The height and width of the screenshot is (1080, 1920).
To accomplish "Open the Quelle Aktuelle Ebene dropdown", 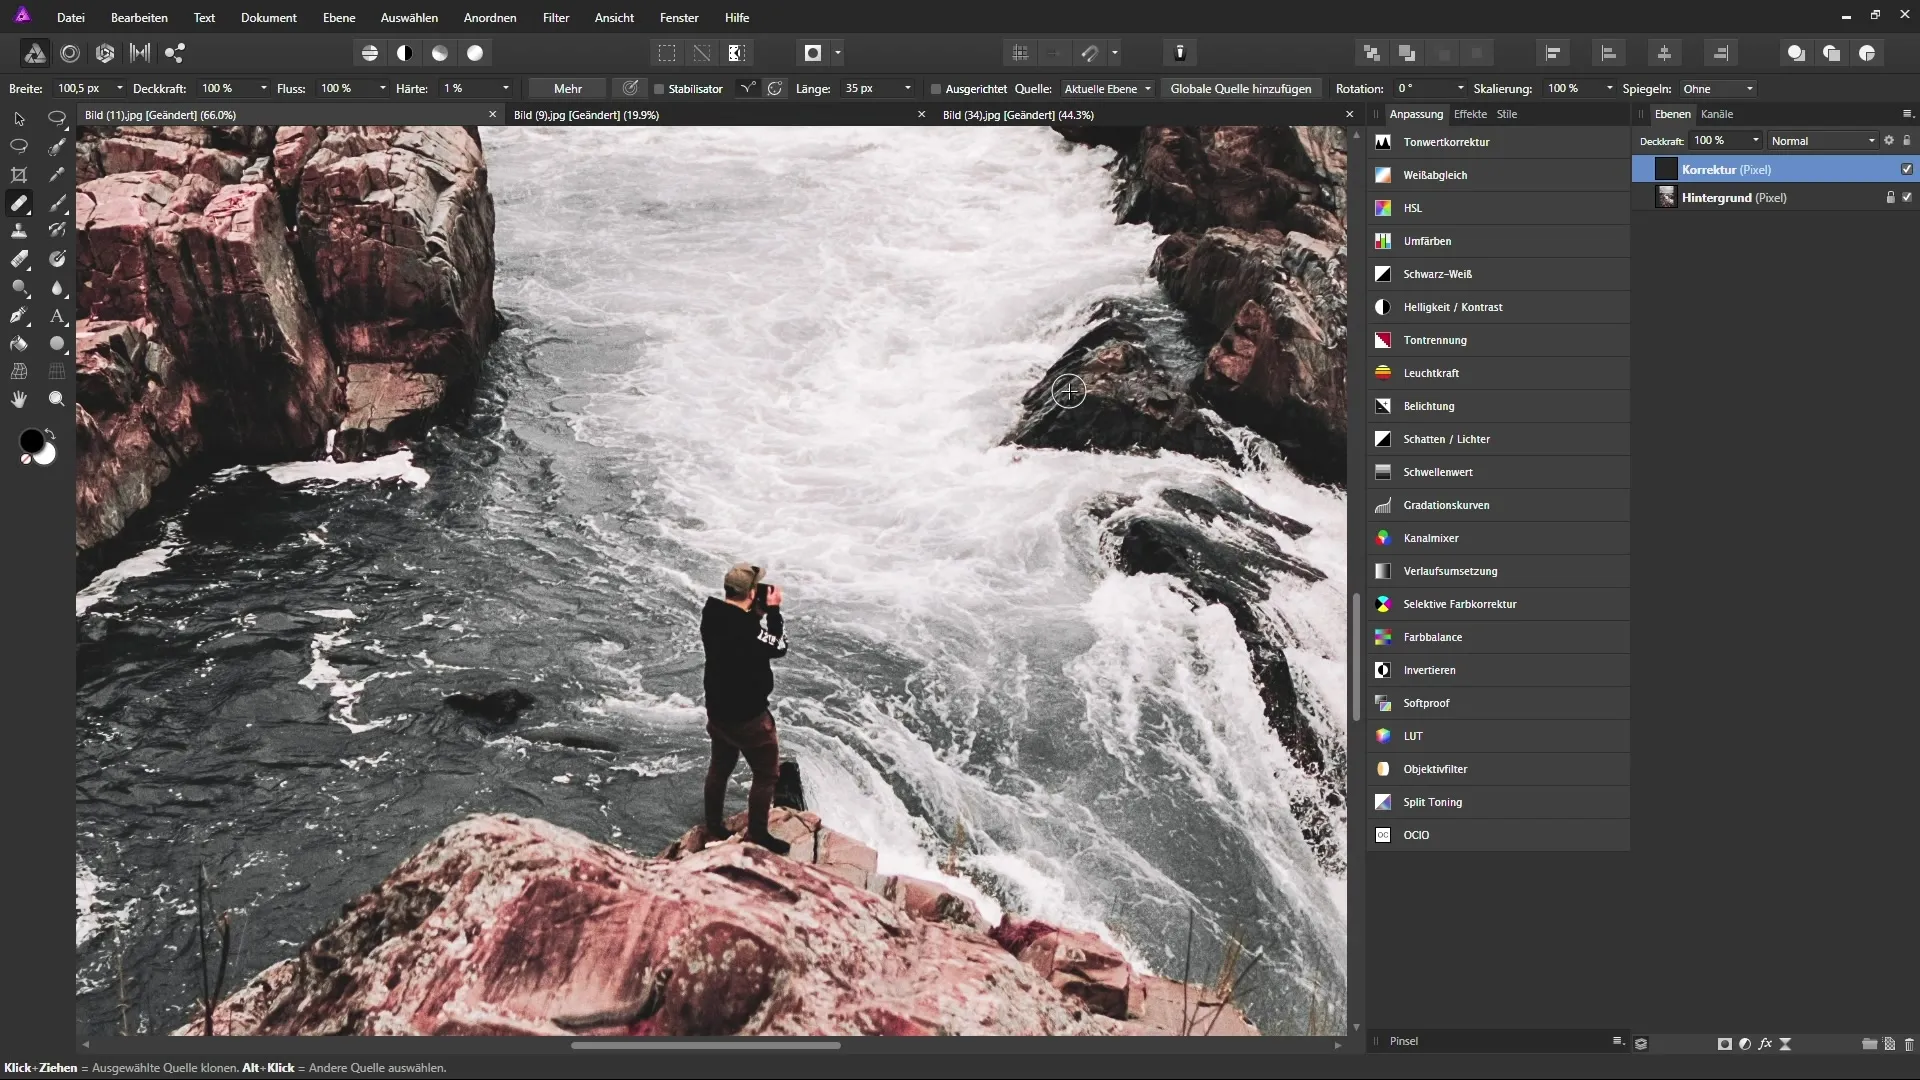I will tap(1108, 89).
